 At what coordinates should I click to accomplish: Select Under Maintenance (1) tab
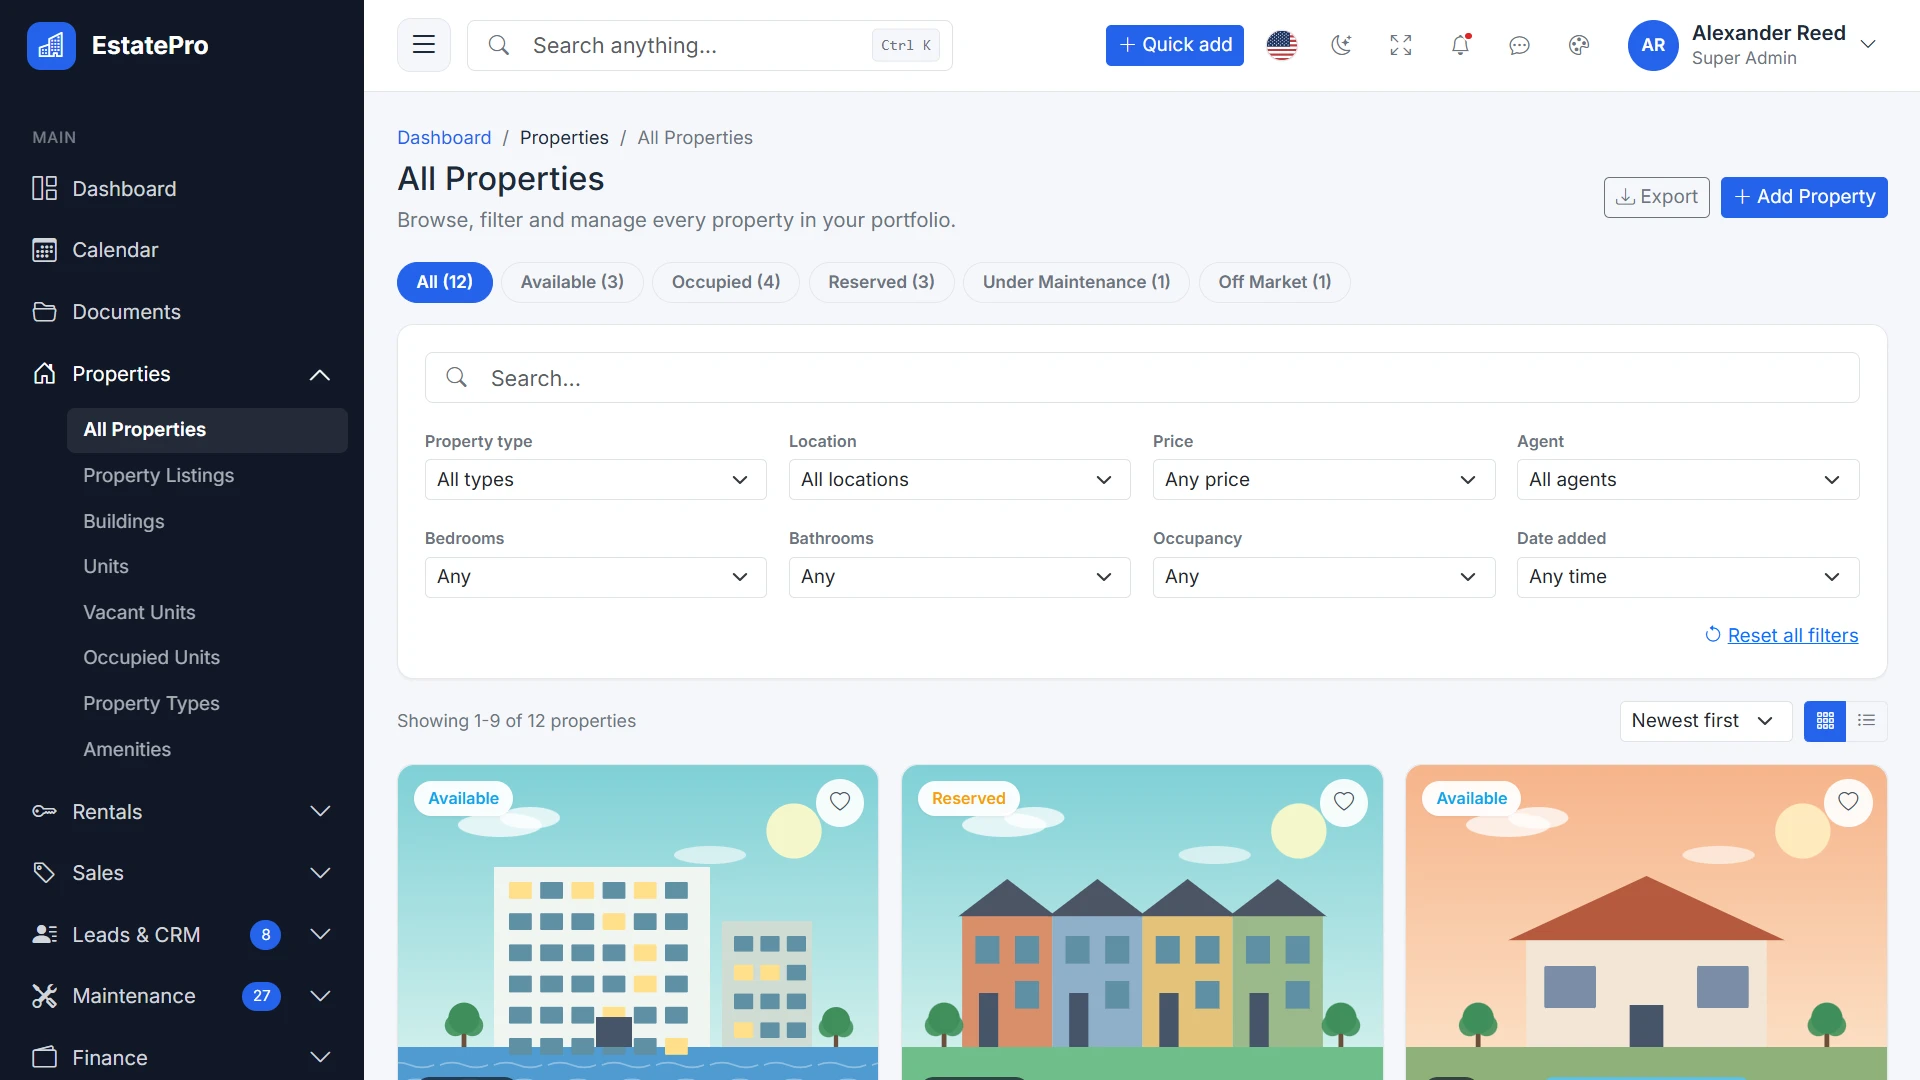1076,282
